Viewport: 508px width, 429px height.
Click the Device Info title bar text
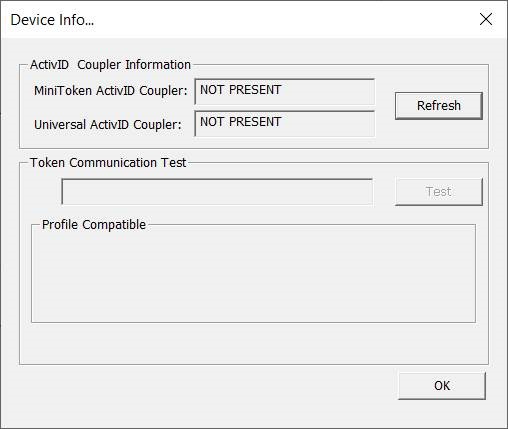click(x=52, y=20)
